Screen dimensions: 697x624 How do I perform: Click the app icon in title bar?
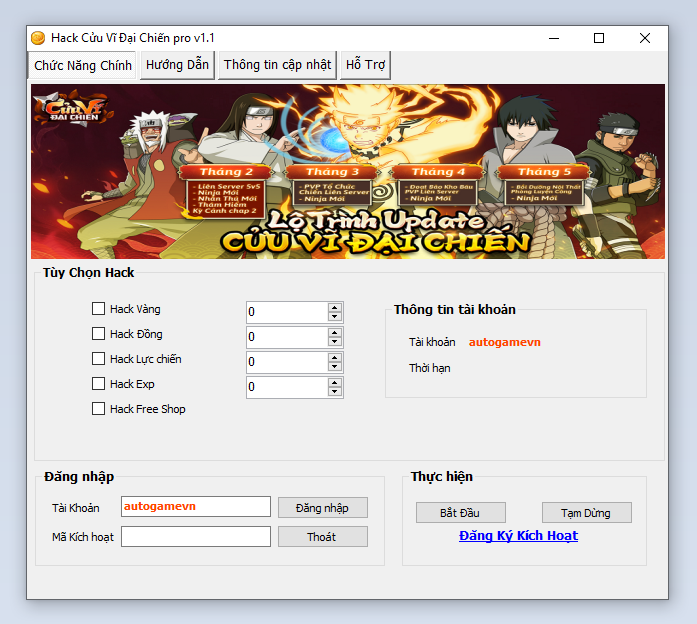coord(38,38)
